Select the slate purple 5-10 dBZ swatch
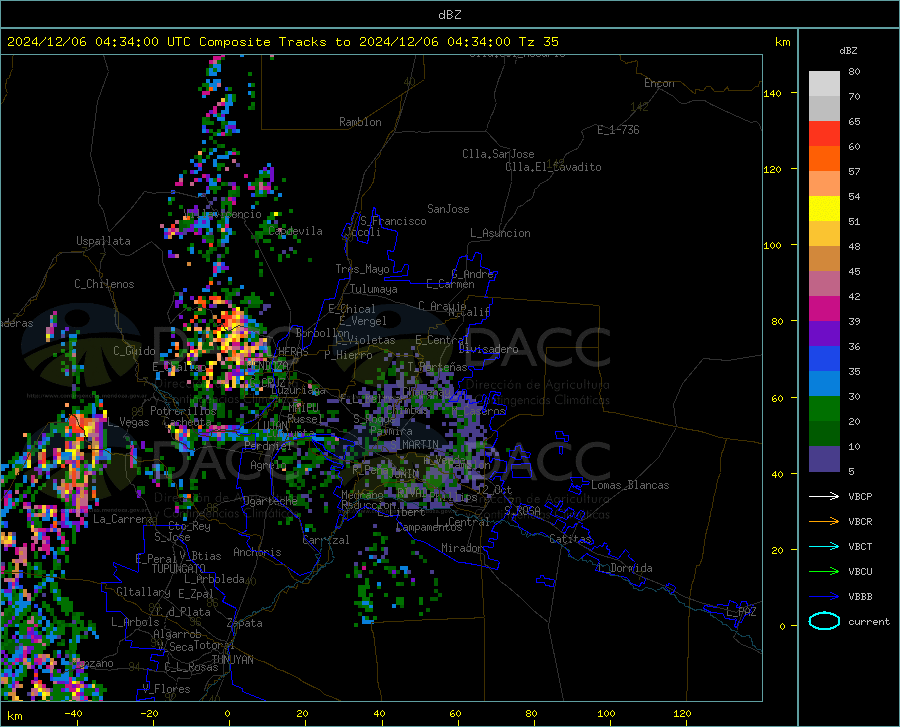900x727 pixels. coord(824,459)
